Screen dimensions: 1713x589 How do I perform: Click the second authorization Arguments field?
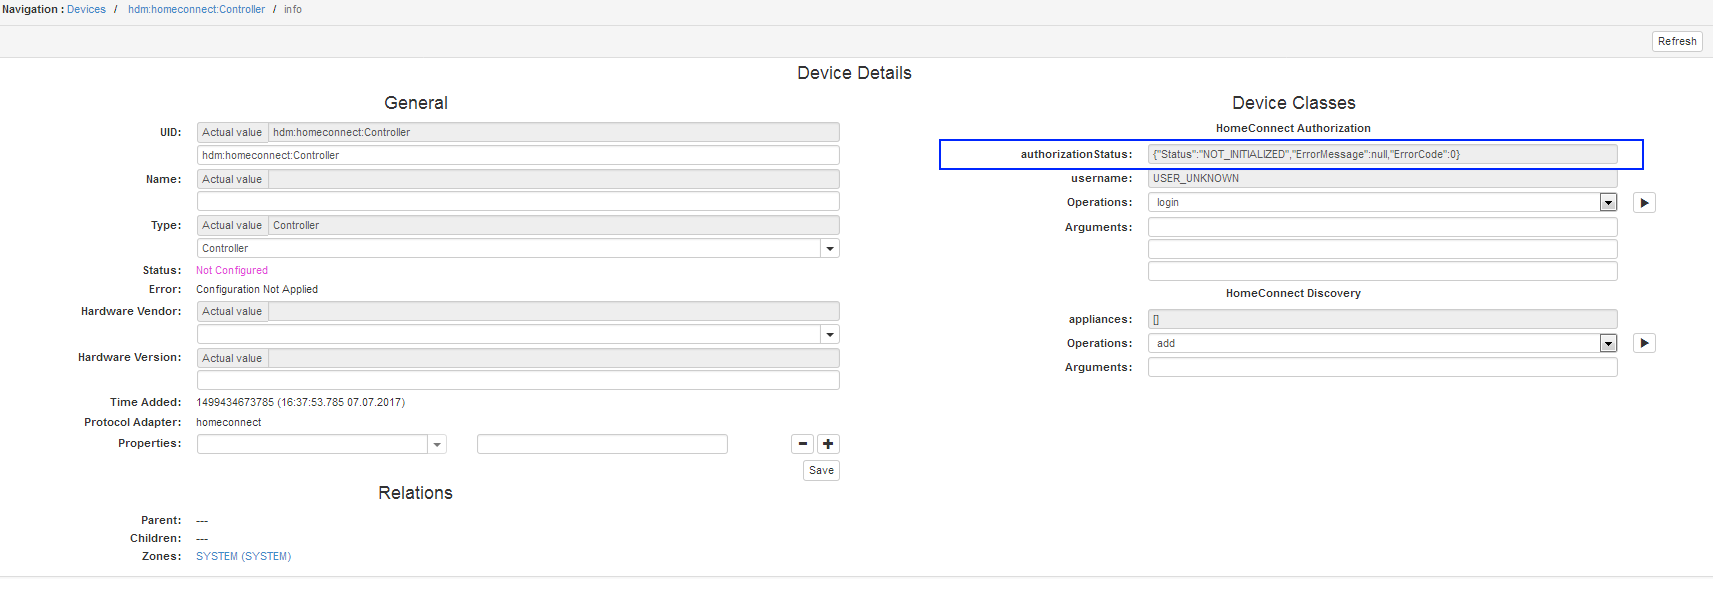[1382, 249]
